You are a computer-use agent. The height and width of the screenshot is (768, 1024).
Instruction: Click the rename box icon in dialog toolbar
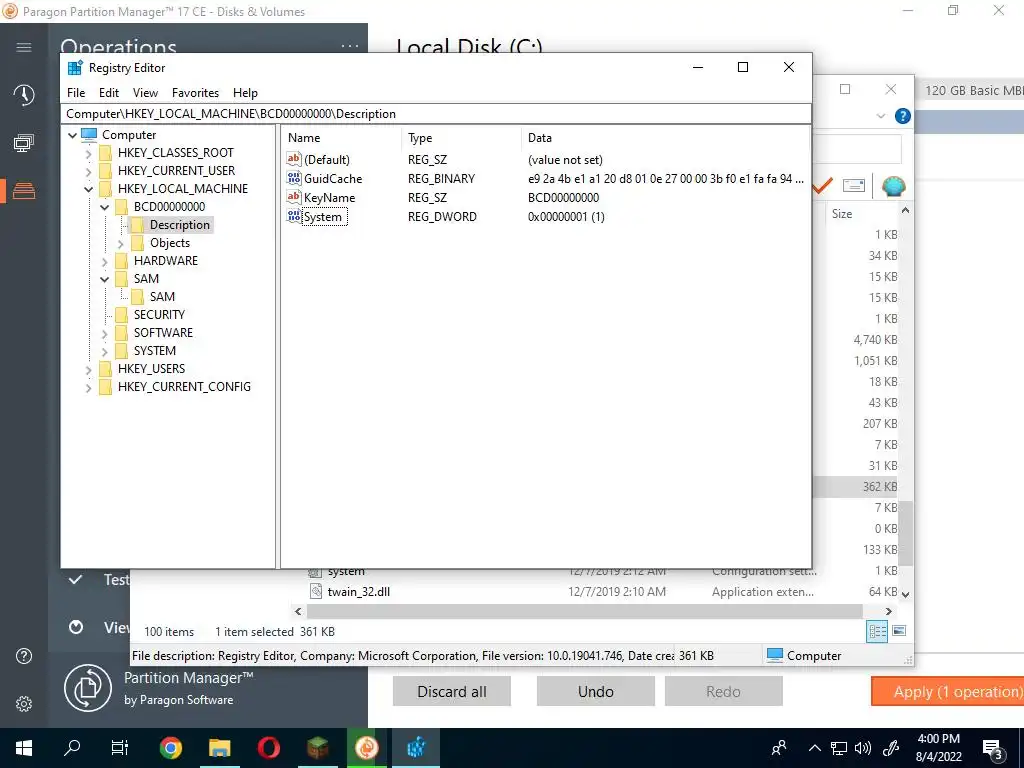854,186
